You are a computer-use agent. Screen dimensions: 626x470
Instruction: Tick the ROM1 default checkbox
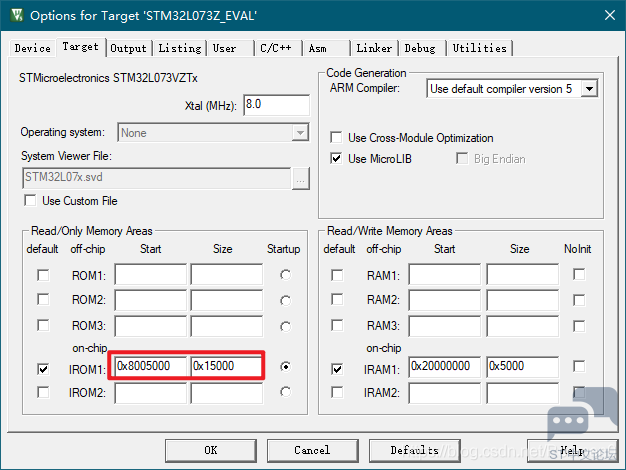43,275
